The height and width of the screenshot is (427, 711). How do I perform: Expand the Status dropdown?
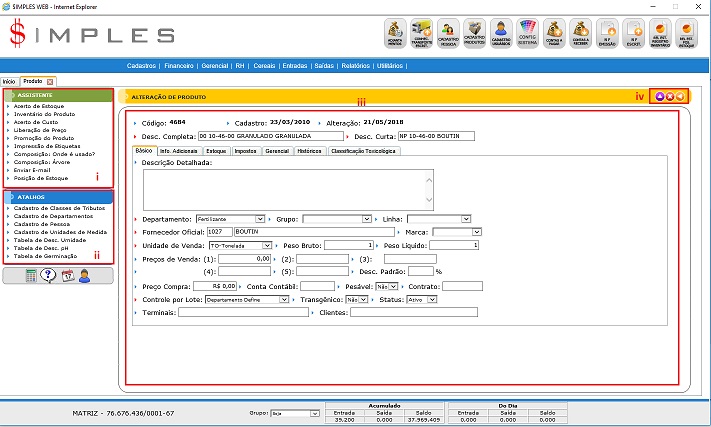[432, 299]
